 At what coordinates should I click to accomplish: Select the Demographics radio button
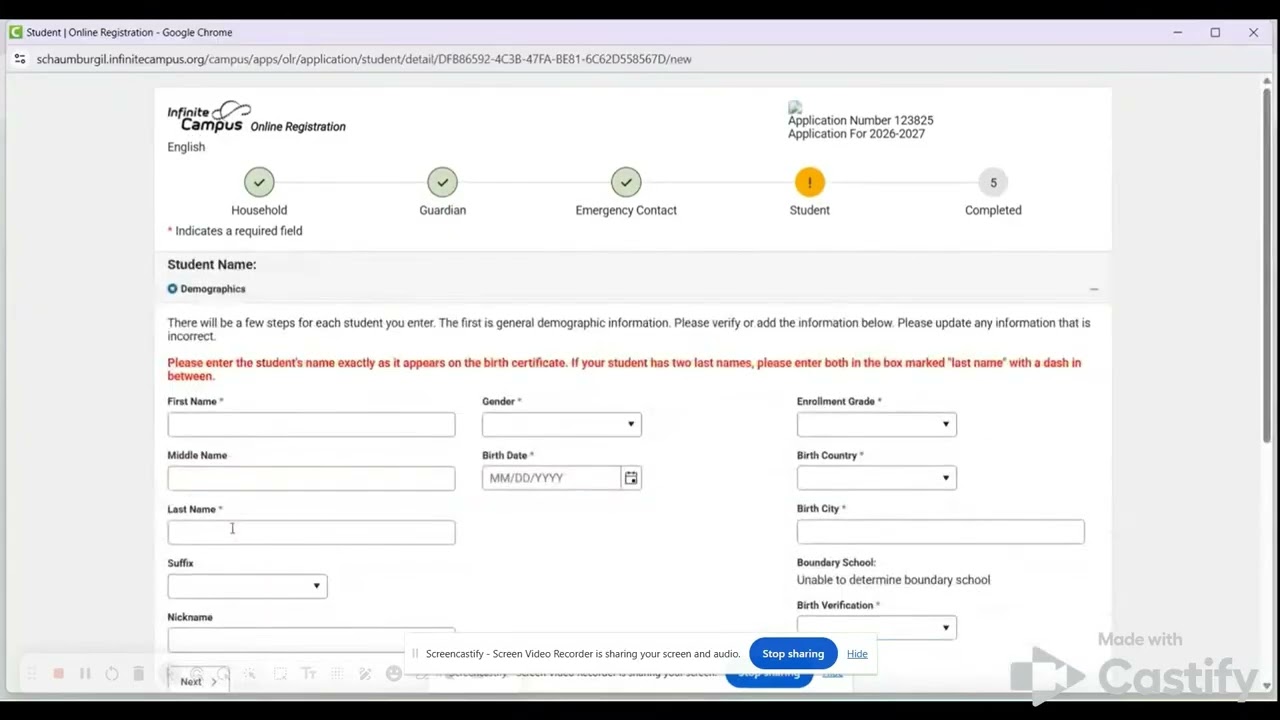click(172, 289)
